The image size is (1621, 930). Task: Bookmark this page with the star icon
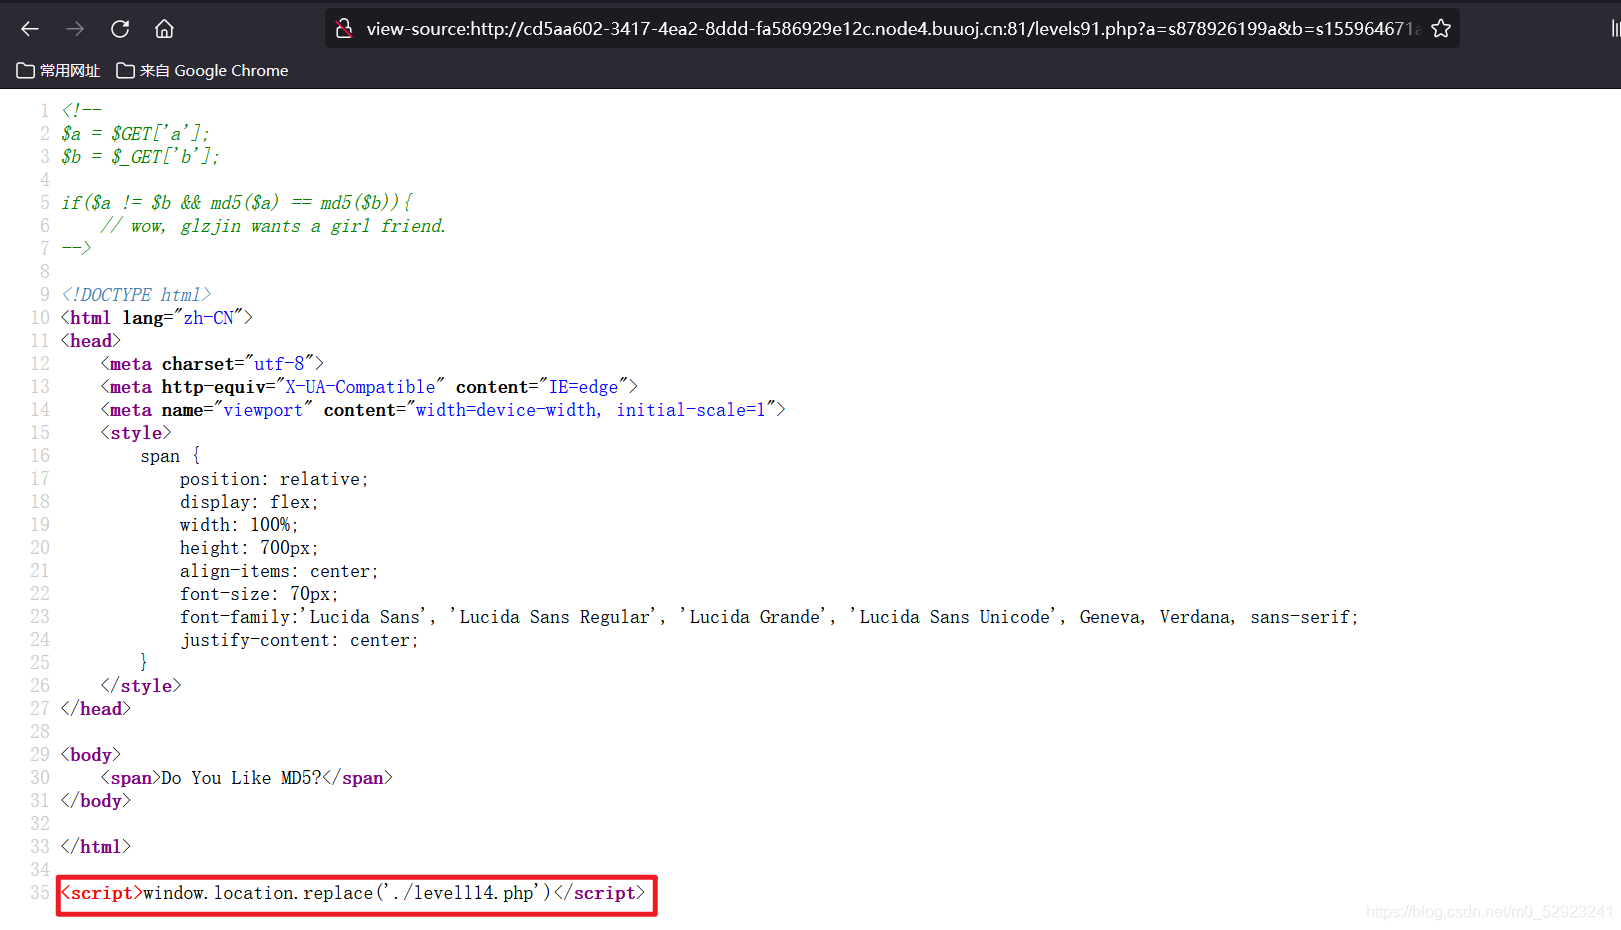point(1441,29)
